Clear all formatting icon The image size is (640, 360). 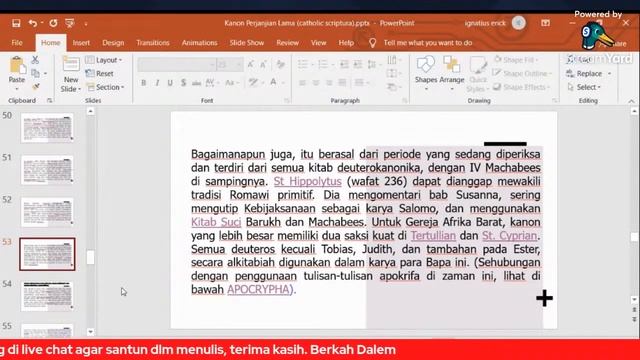coord(280,64)
